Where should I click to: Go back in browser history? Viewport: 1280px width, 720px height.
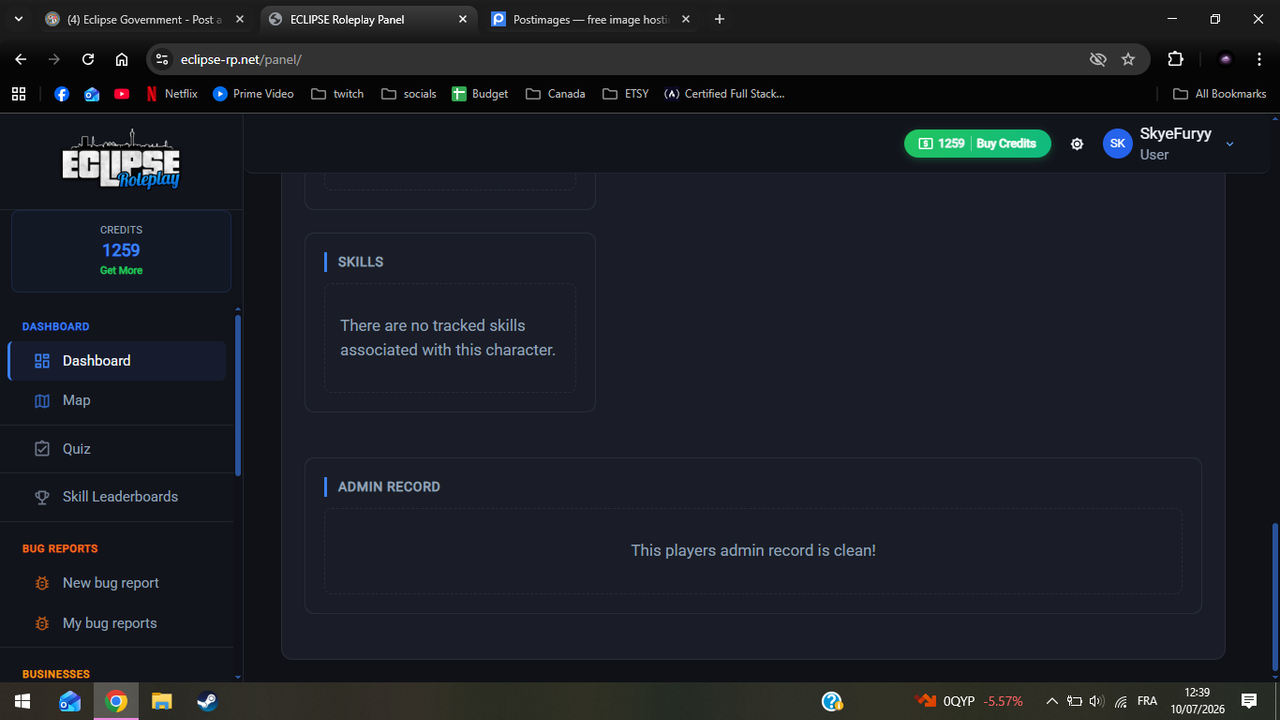21,59
